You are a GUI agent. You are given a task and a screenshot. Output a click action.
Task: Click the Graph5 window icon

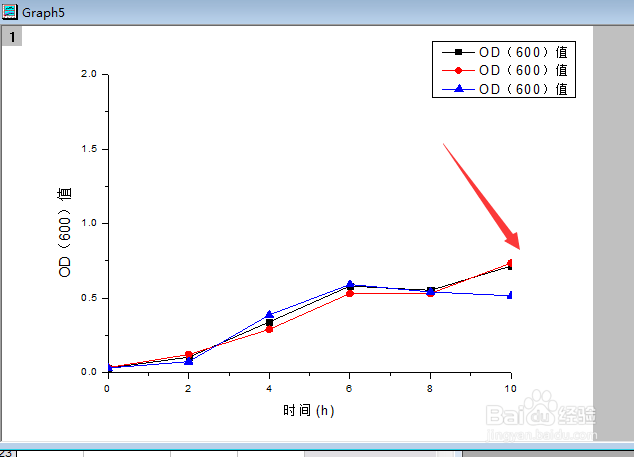click(x=10, y=11)
